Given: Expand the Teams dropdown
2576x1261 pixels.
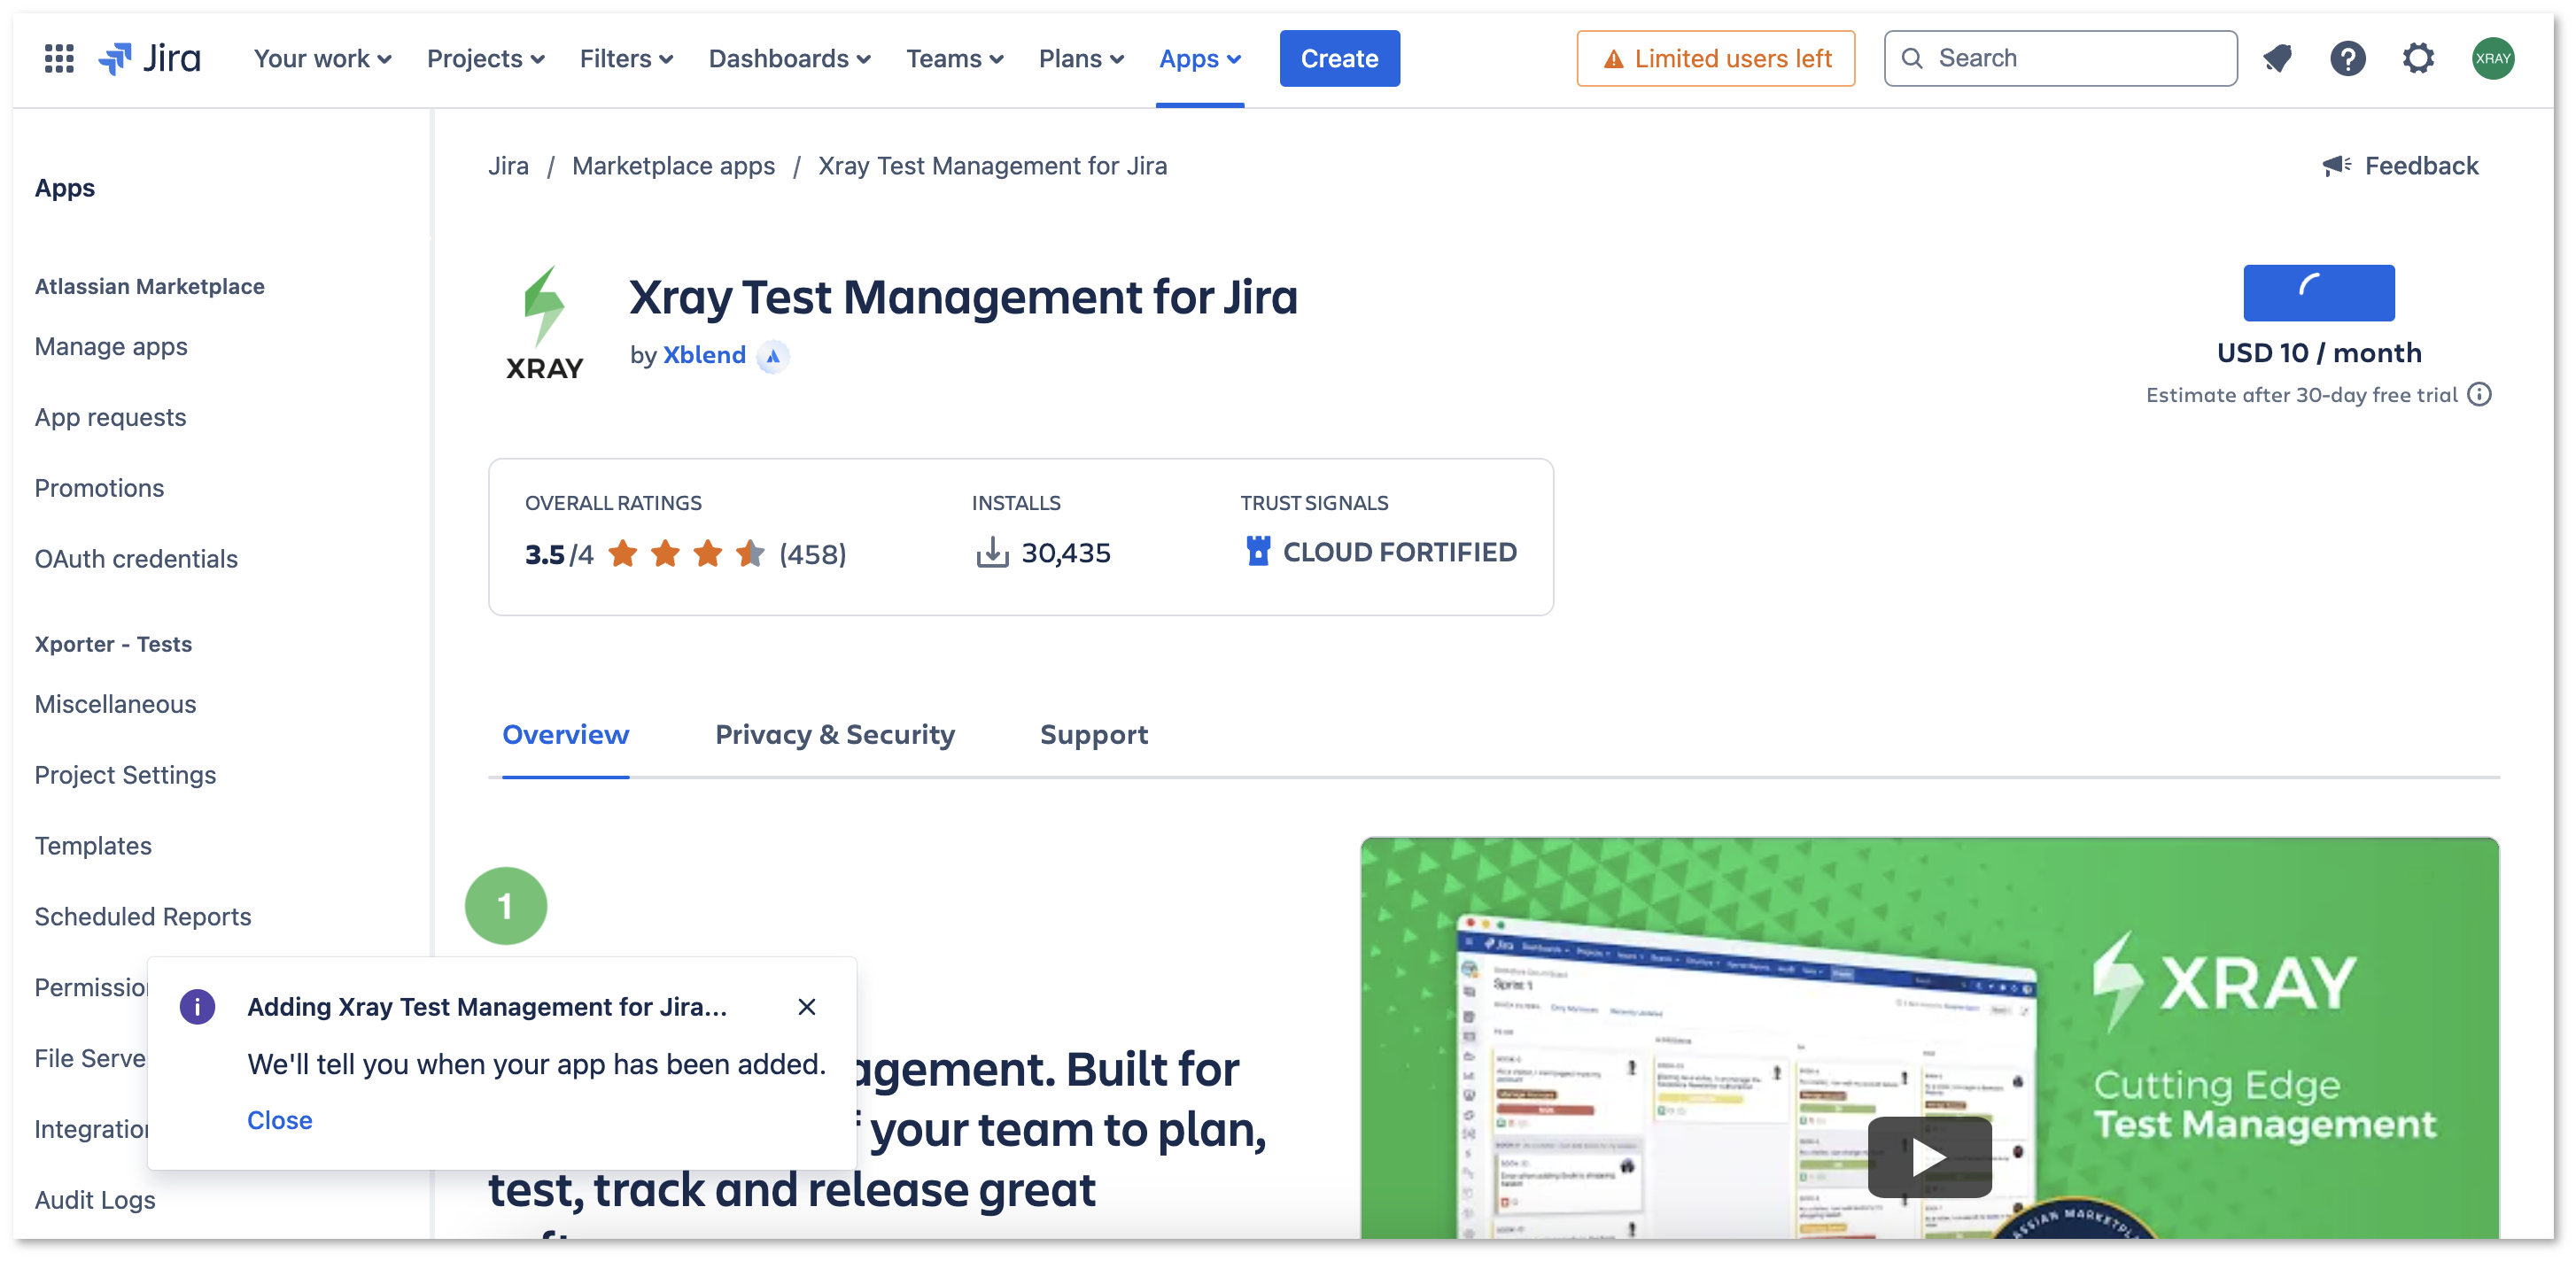Looking at the screenshot, I should point(954,58).
